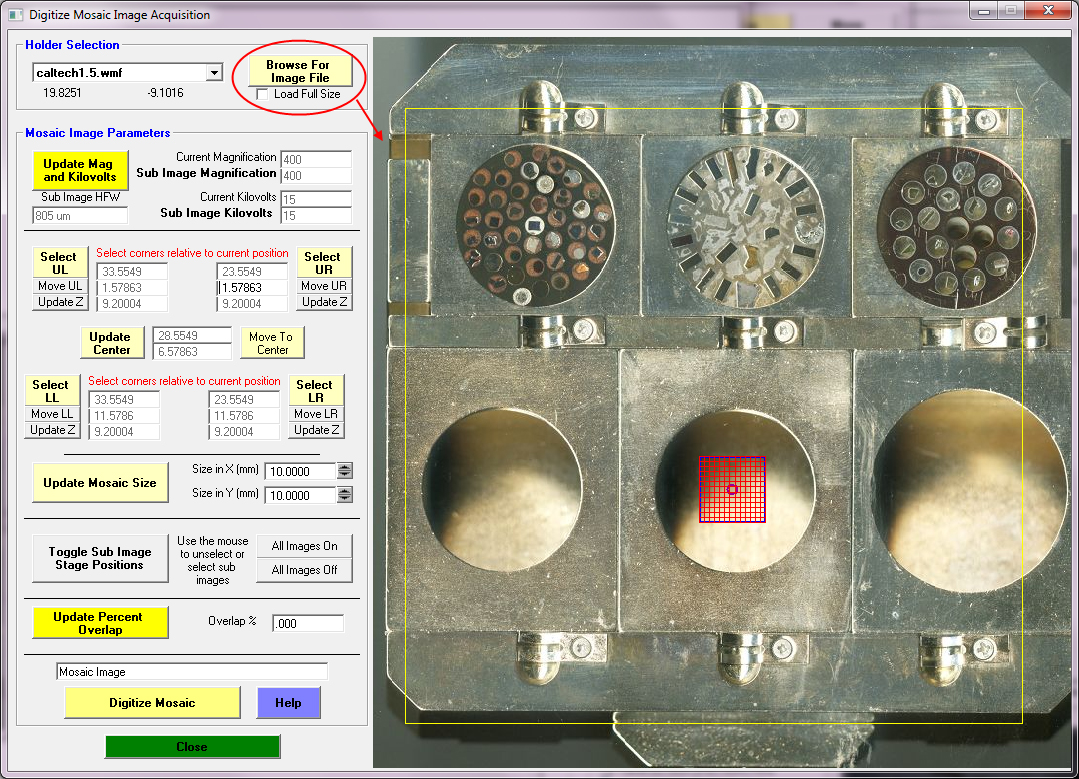Toggle Sub Image Stage Positions
This screenshot has width=1079, height=779.
tap(99, 558)
